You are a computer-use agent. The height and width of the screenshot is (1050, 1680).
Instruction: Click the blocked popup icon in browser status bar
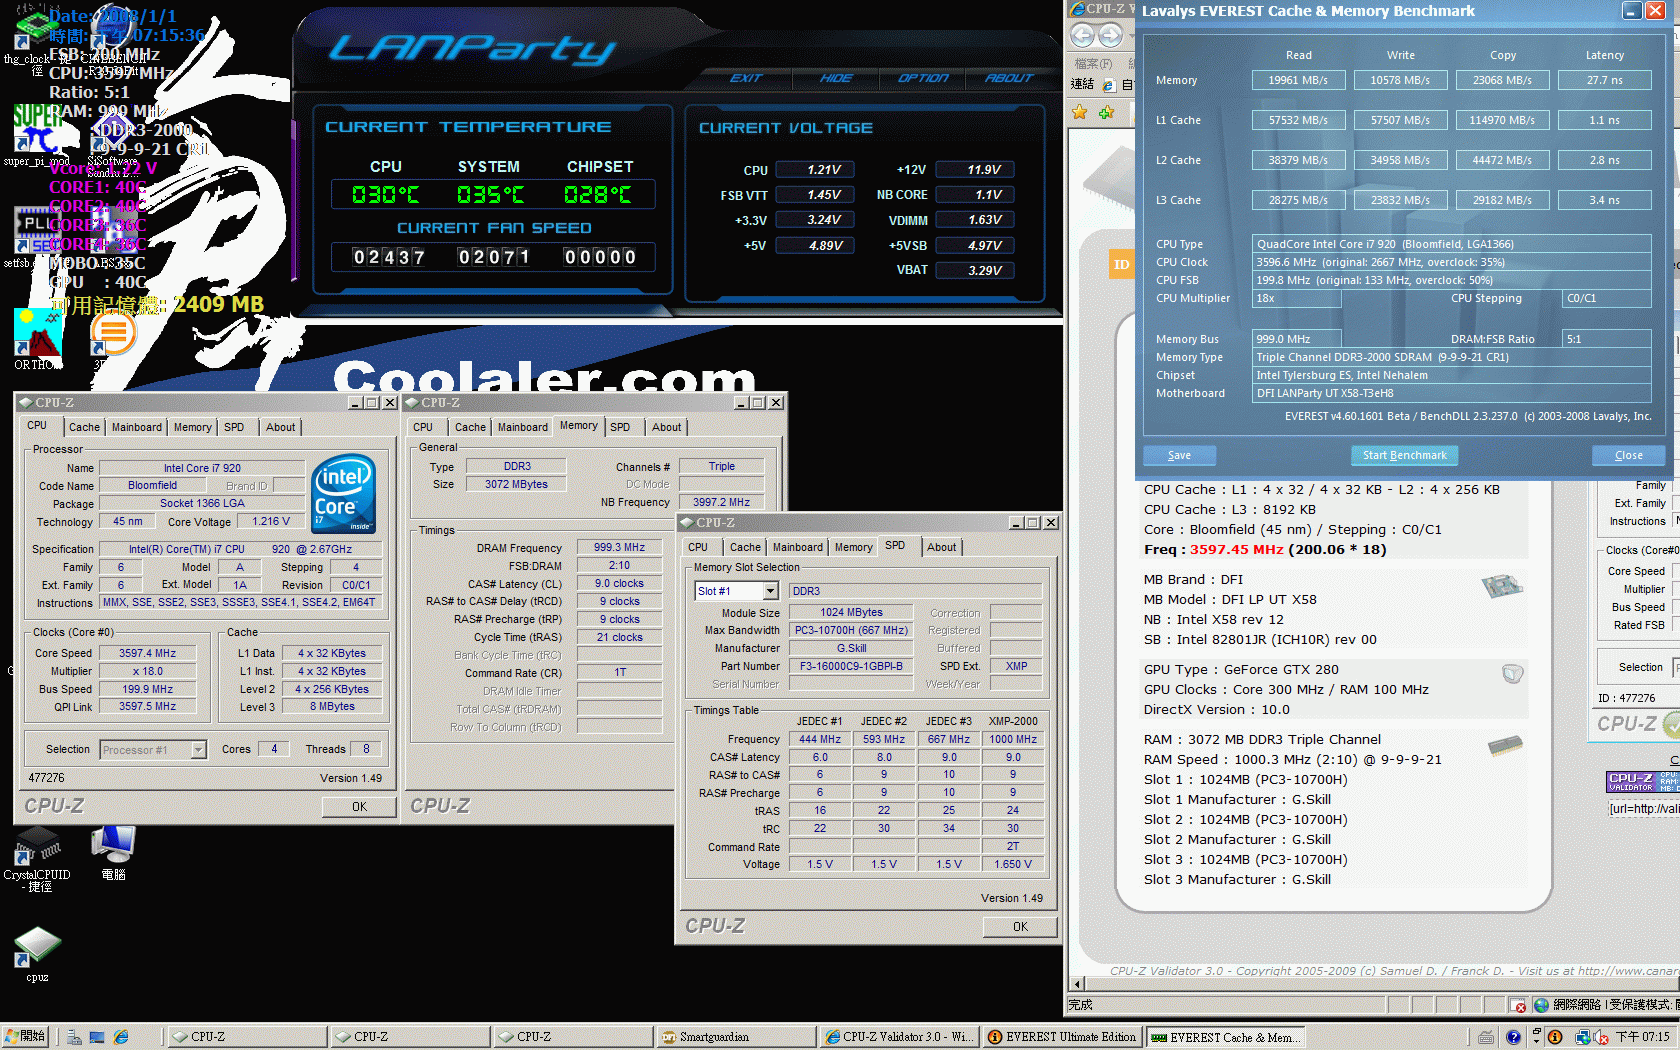pyautogui.click(x=1518, y=1005)
